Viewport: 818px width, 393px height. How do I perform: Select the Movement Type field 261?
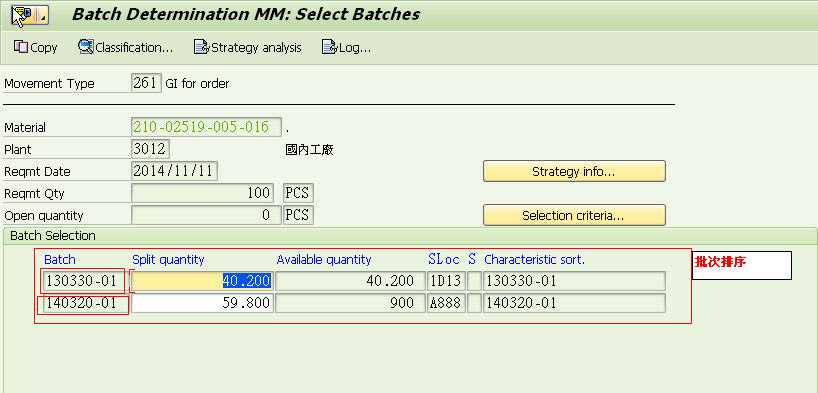[x=146, y=83]
